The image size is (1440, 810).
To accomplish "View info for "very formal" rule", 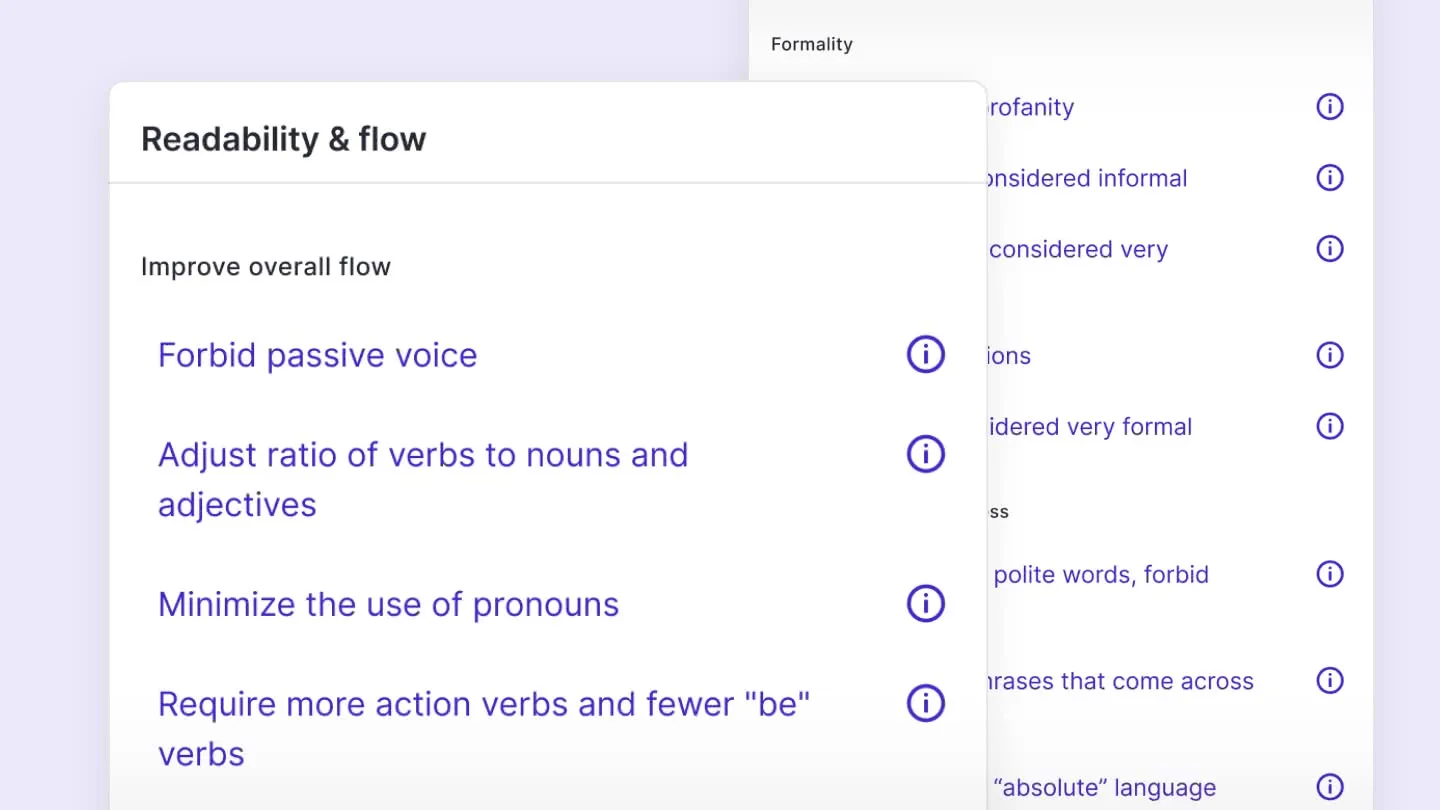I will [1330, 425].
